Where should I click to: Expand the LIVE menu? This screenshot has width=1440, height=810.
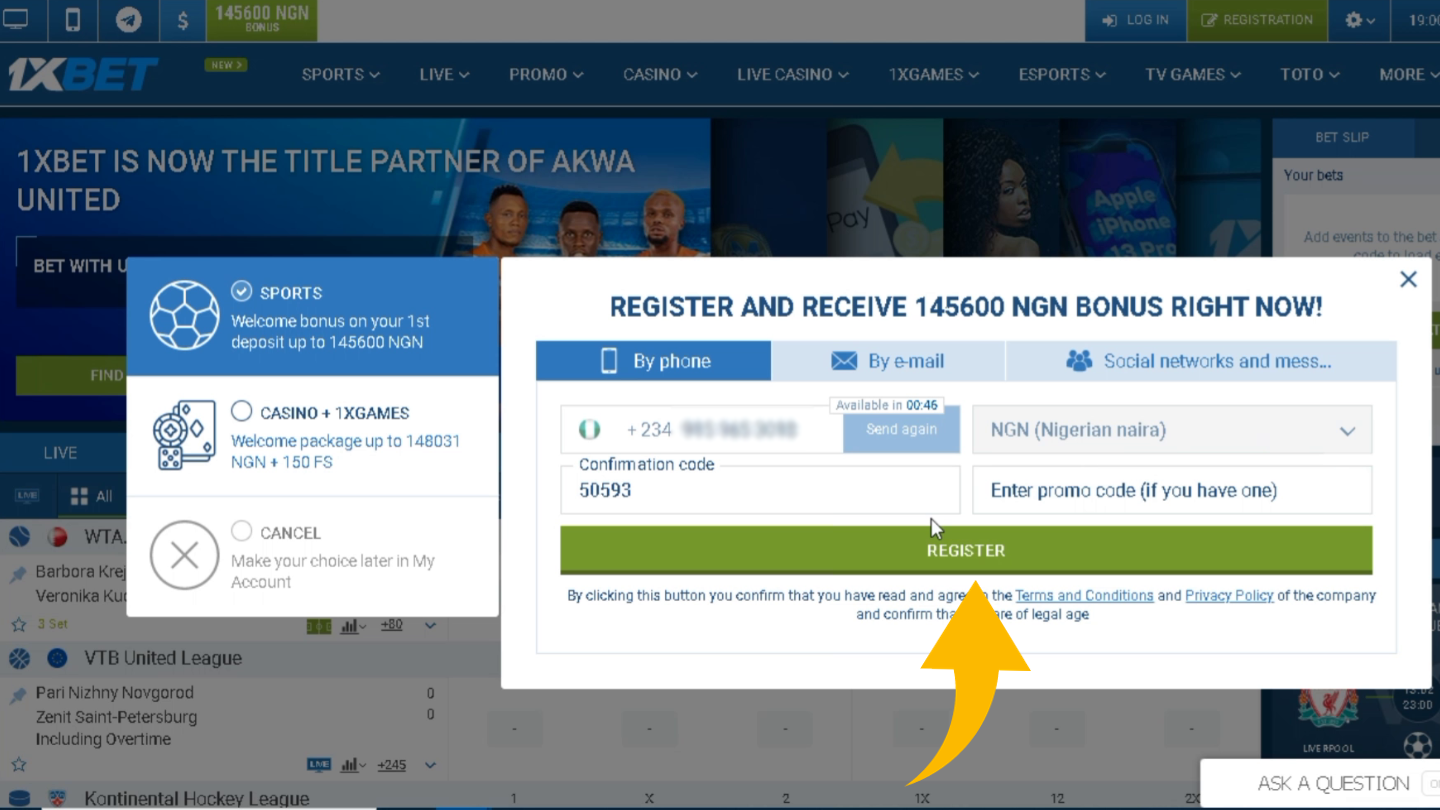(x=444, y=75)
